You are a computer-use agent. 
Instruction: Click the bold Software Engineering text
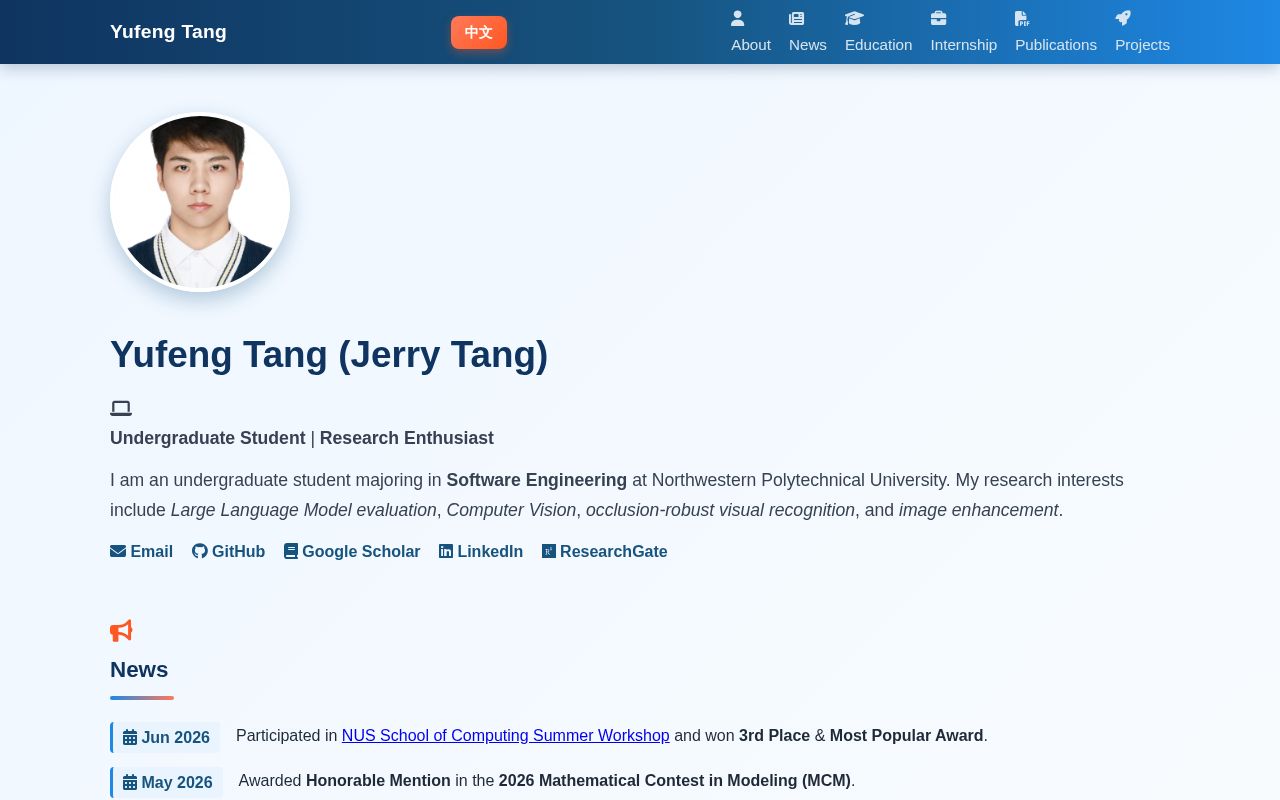(x=537, y=480)
